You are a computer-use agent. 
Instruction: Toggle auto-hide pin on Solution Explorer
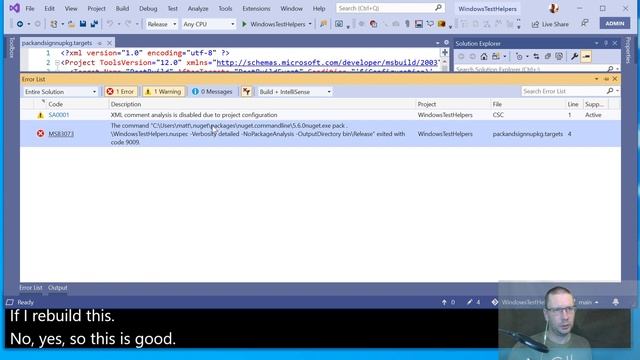click(x=606, y=43)
